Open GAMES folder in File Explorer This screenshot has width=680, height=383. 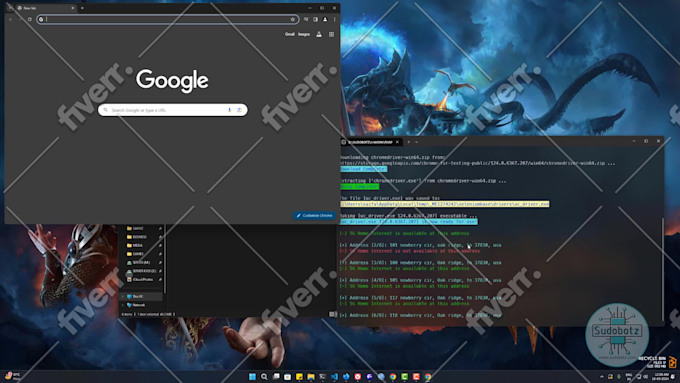pyautogui.click(x=138, y=254)
